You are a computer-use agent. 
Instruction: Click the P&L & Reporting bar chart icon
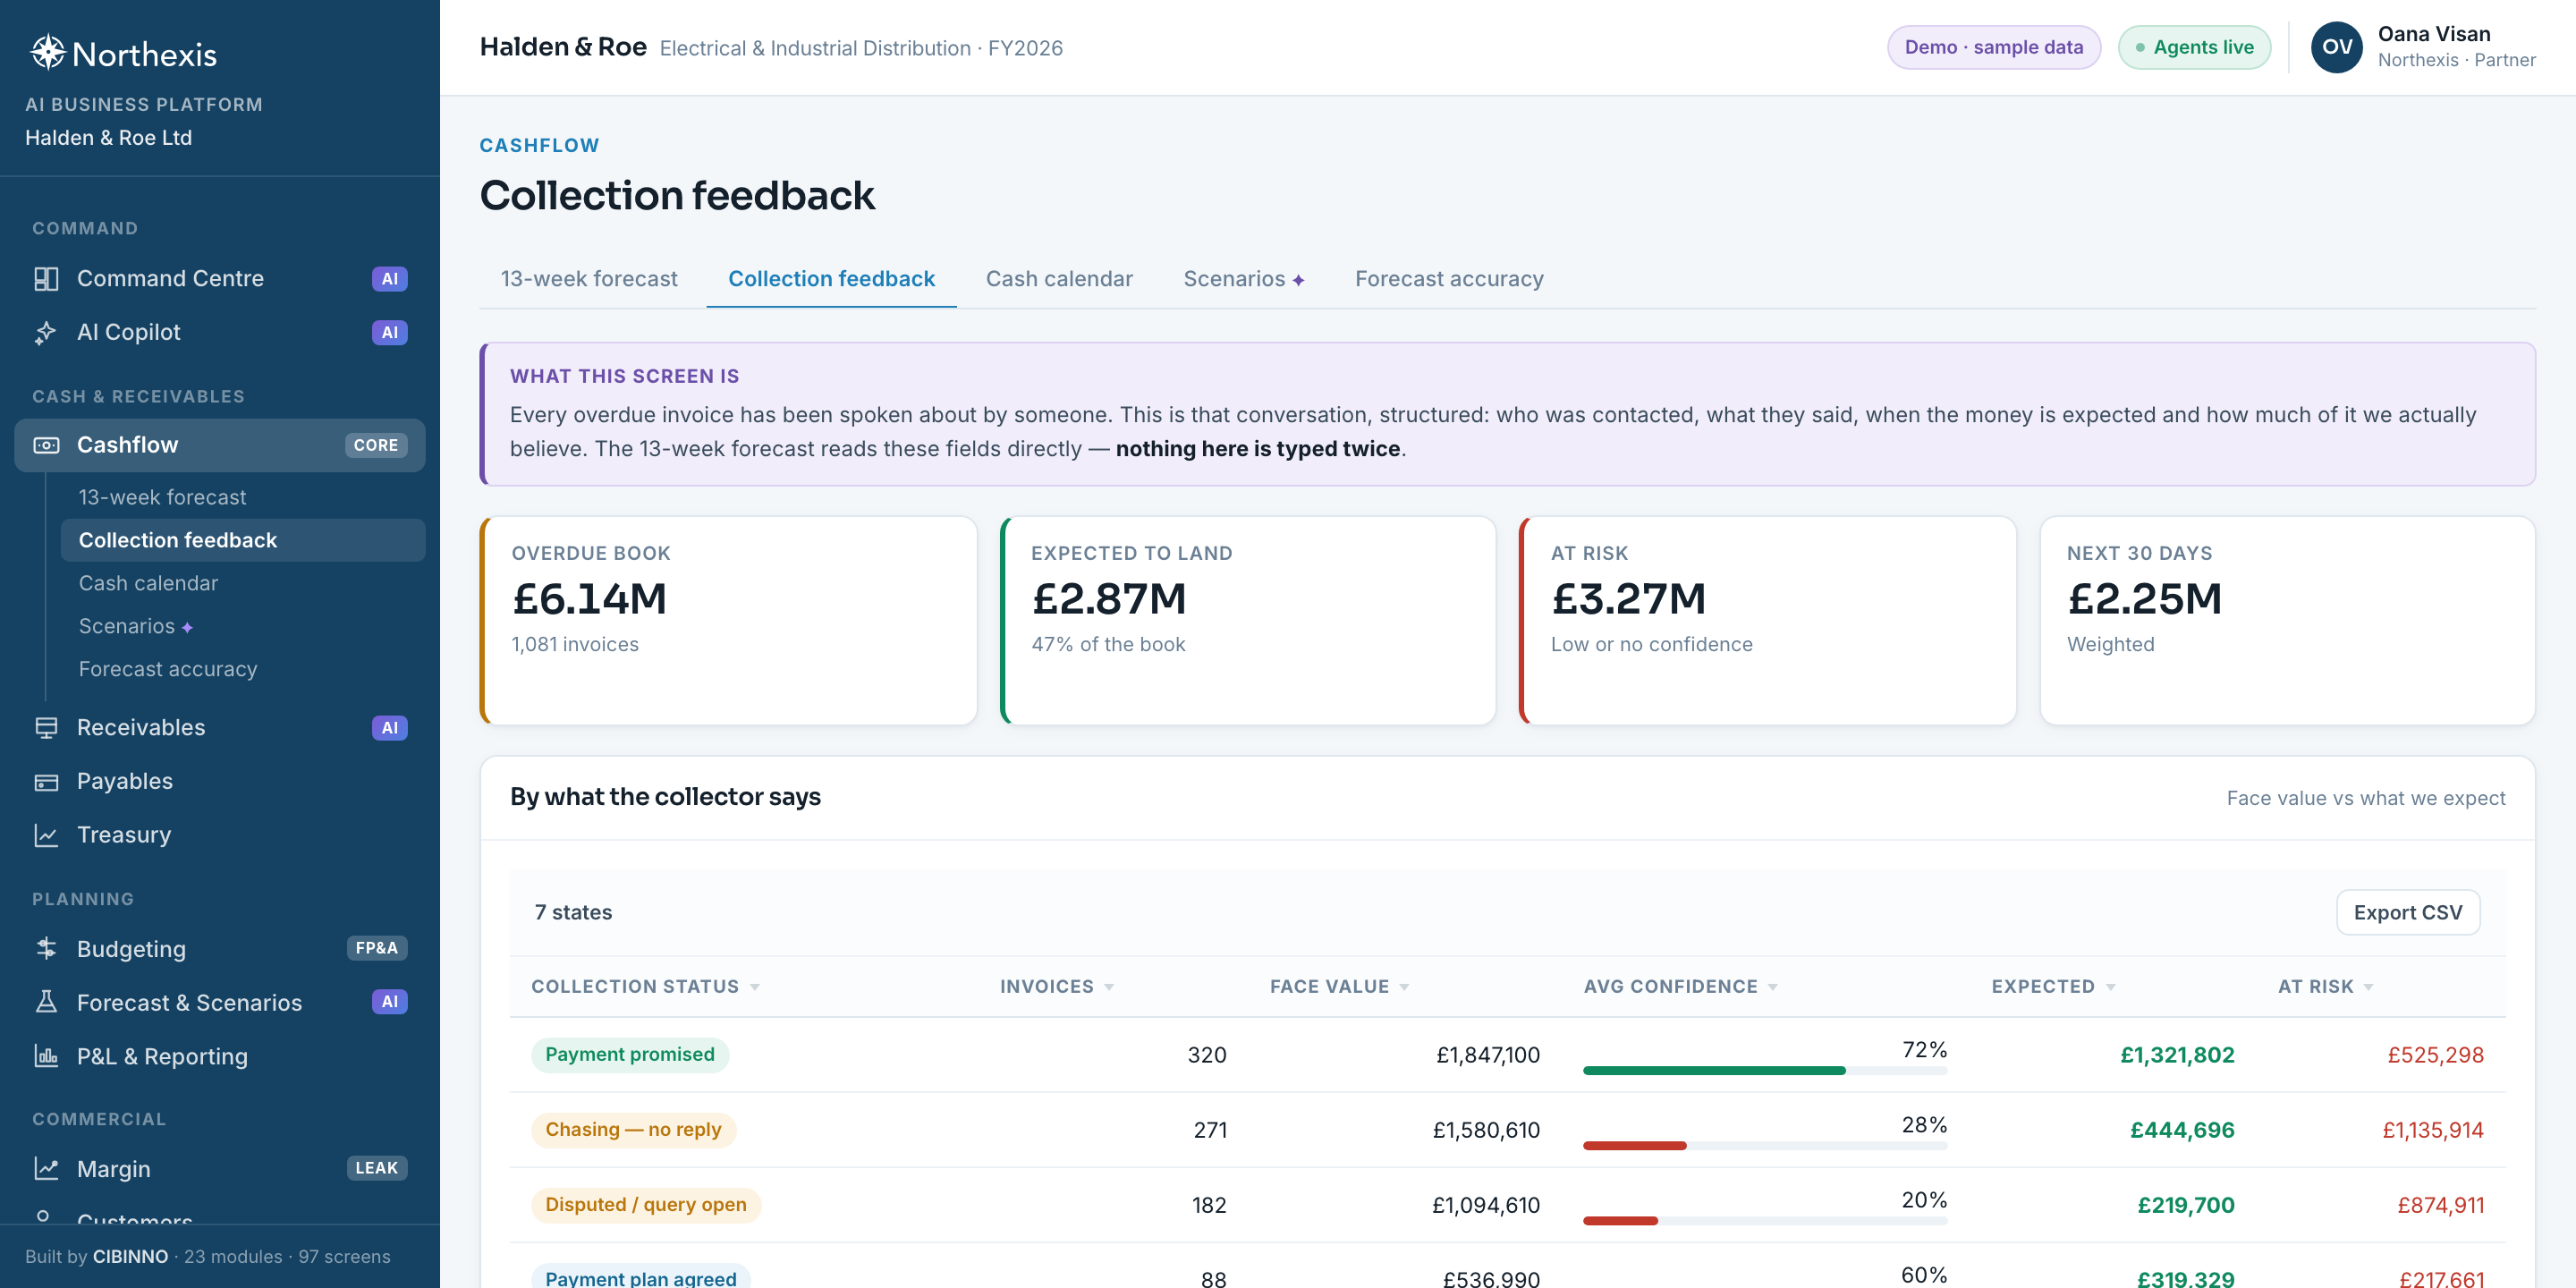[46, 1056]
